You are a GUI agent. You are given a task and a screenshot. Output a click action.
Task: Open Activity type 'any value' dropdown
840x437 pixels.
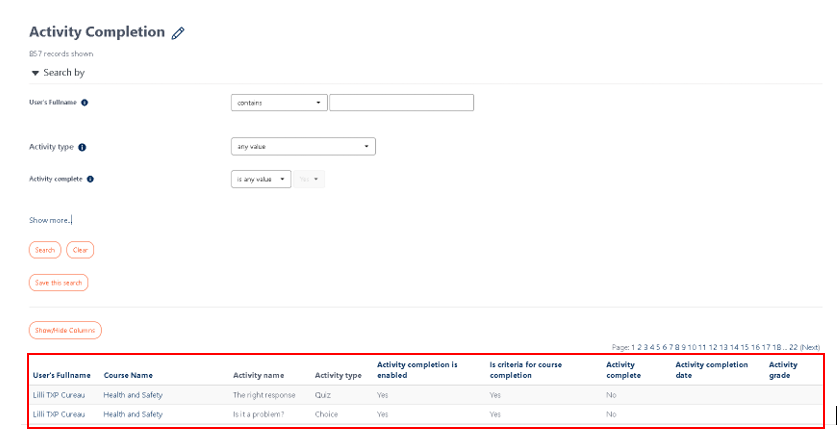tap(303, 147)
